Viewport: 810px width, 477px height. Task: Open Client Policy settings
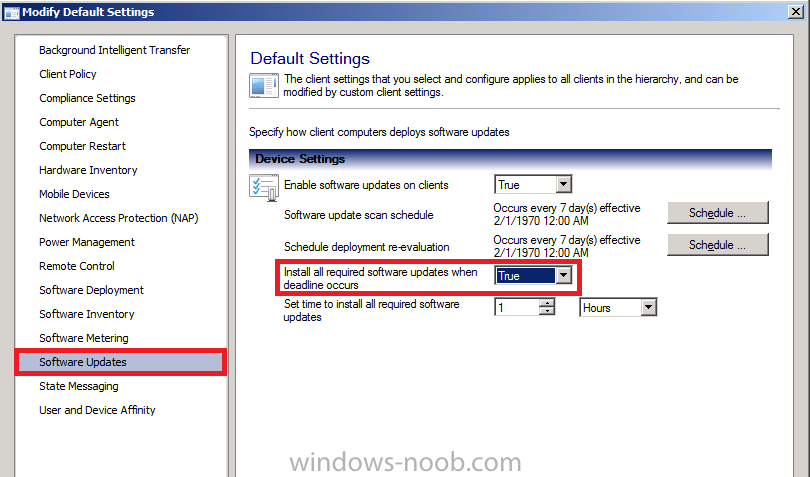point(68,74)
